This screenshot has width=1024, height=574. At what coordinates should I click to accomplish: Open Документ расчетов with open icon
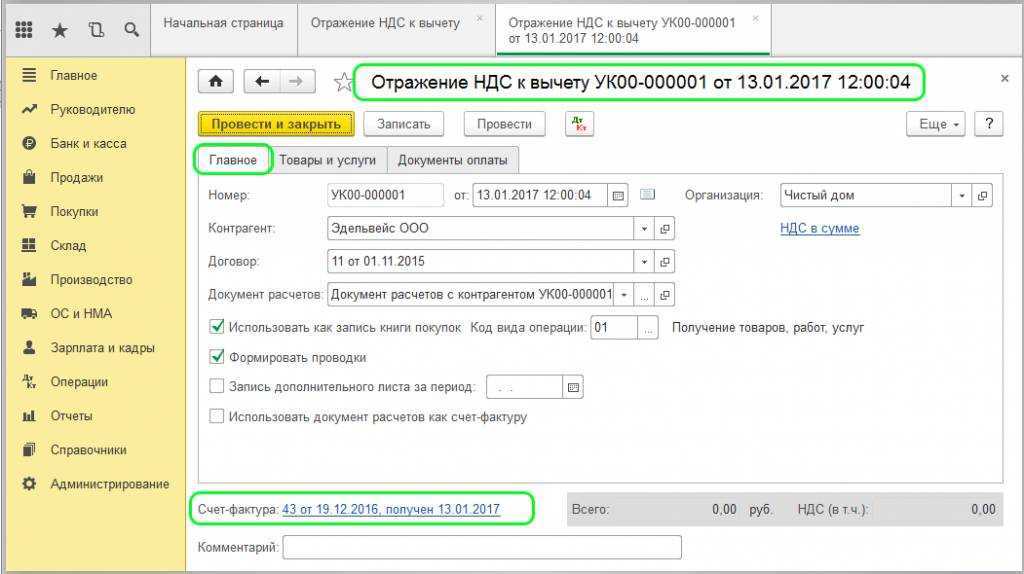pyautogui.click(x=665, y=295)
